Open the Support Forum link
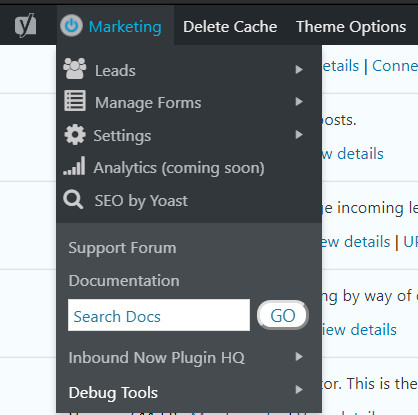 [122, 248]
